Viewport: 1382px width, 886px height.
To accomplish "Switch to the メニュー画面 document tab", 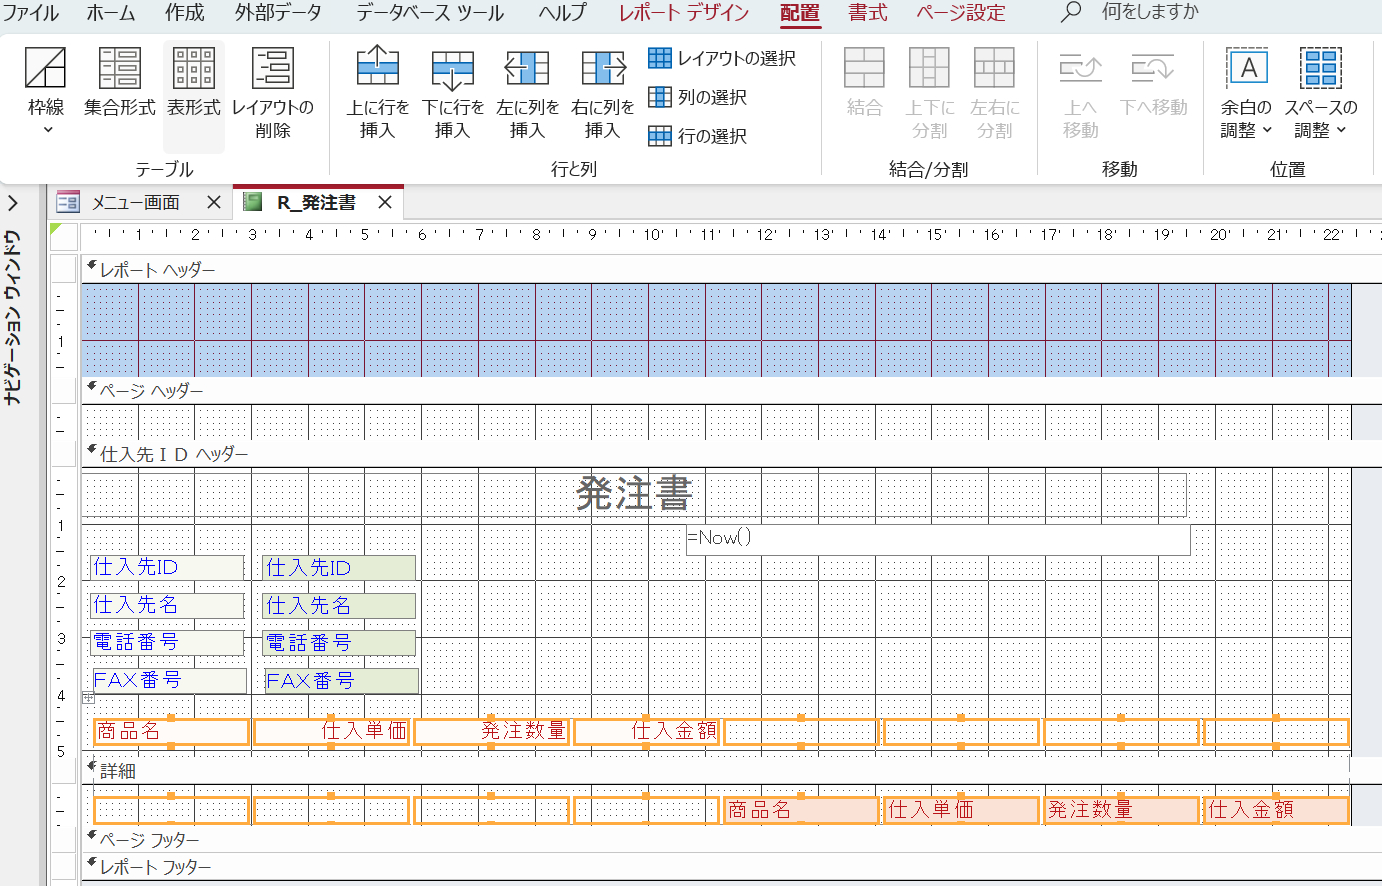I will (x=136, y=203).
